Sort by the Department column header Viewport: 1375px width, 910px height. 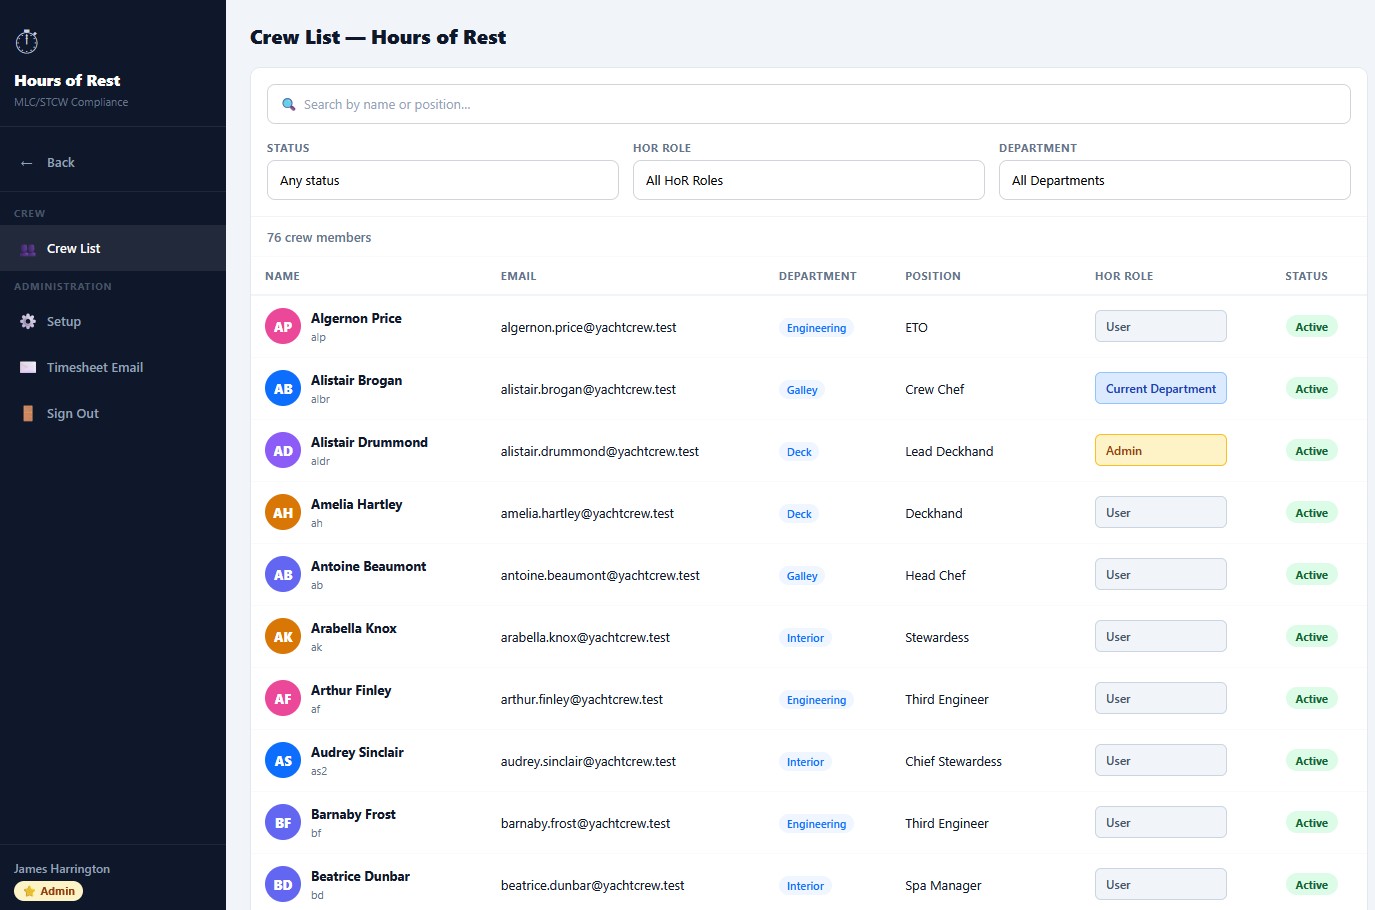click(x=817, y=276)
